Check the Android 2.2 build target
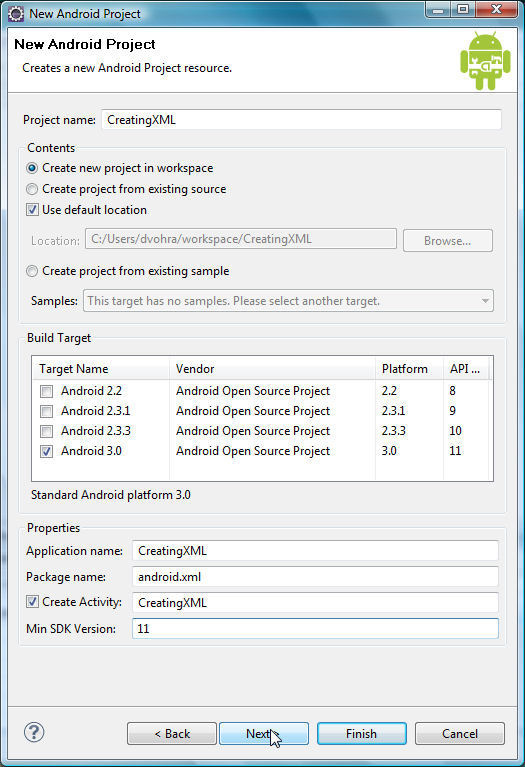The image size is (525, 767). pyautogui.click(x=46, y=391)
